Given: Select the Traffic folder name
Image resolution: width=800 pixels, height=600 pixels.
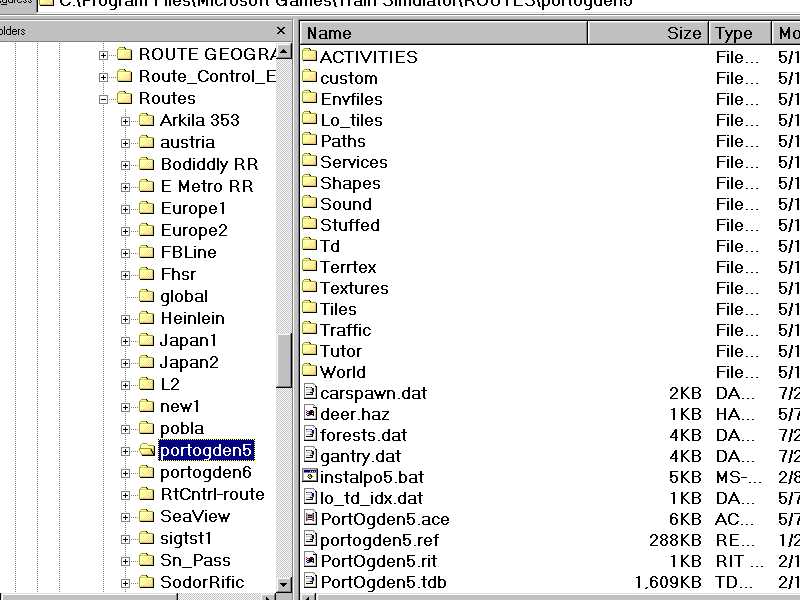Looking at the screenshot, I should pos(345,330).
